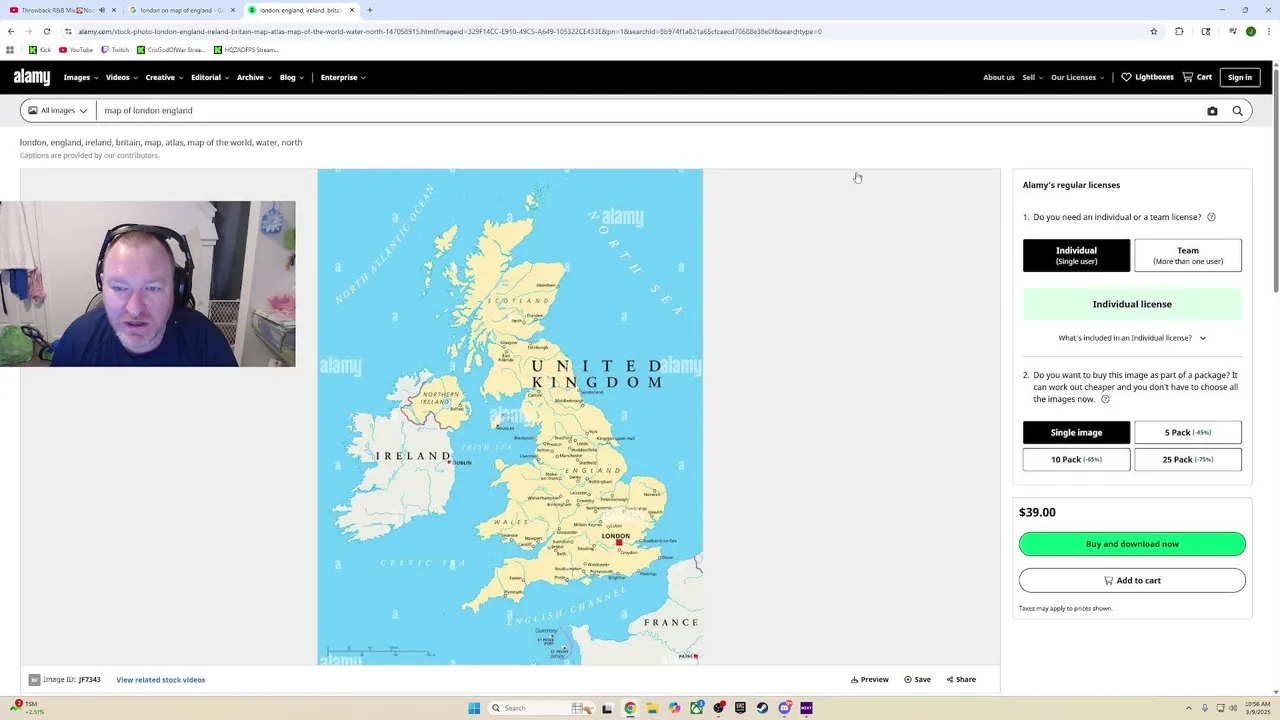Bookmark this page with the star icon
The image size is (1280, 720).
[1153, 31]
